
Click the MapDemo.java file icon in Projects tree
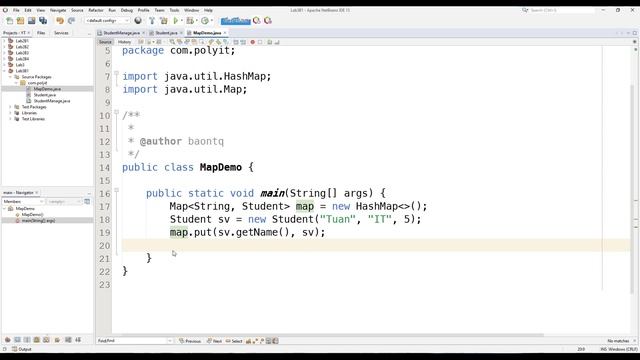point(29,89)
